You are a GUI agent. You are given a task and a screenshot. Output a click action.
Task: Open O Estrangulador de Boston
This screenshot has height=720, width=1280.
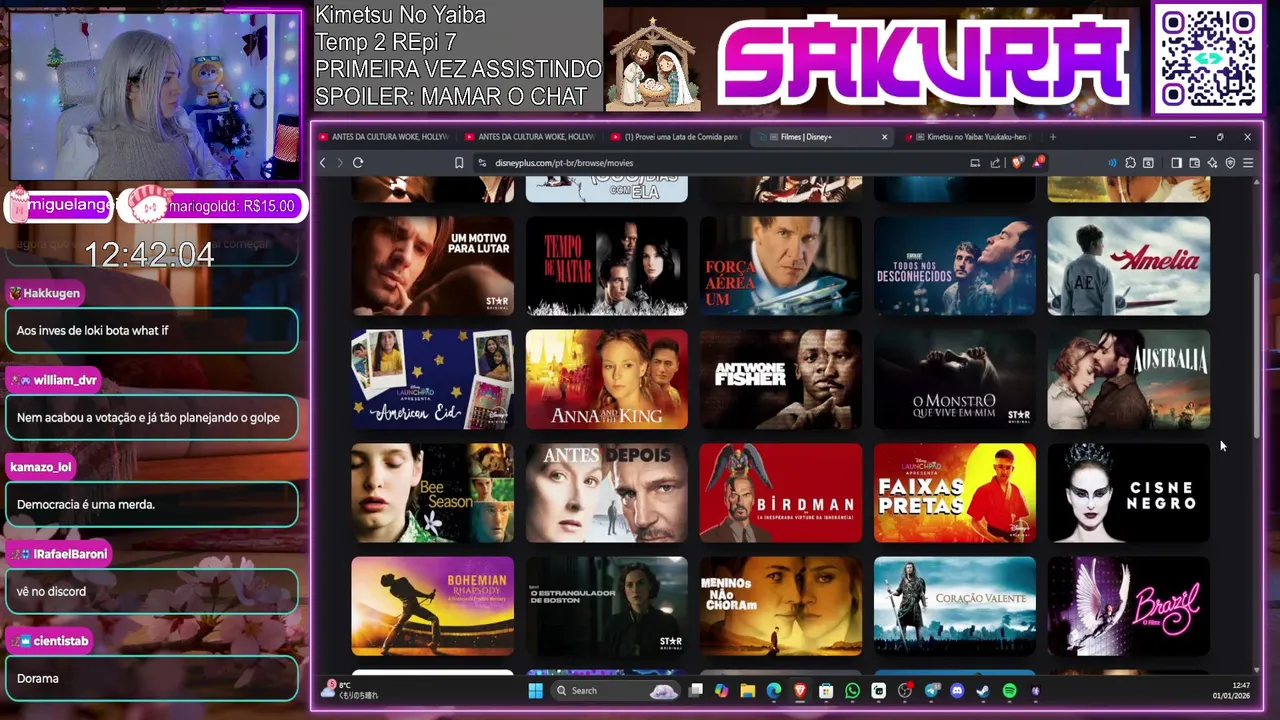(607, 606)
